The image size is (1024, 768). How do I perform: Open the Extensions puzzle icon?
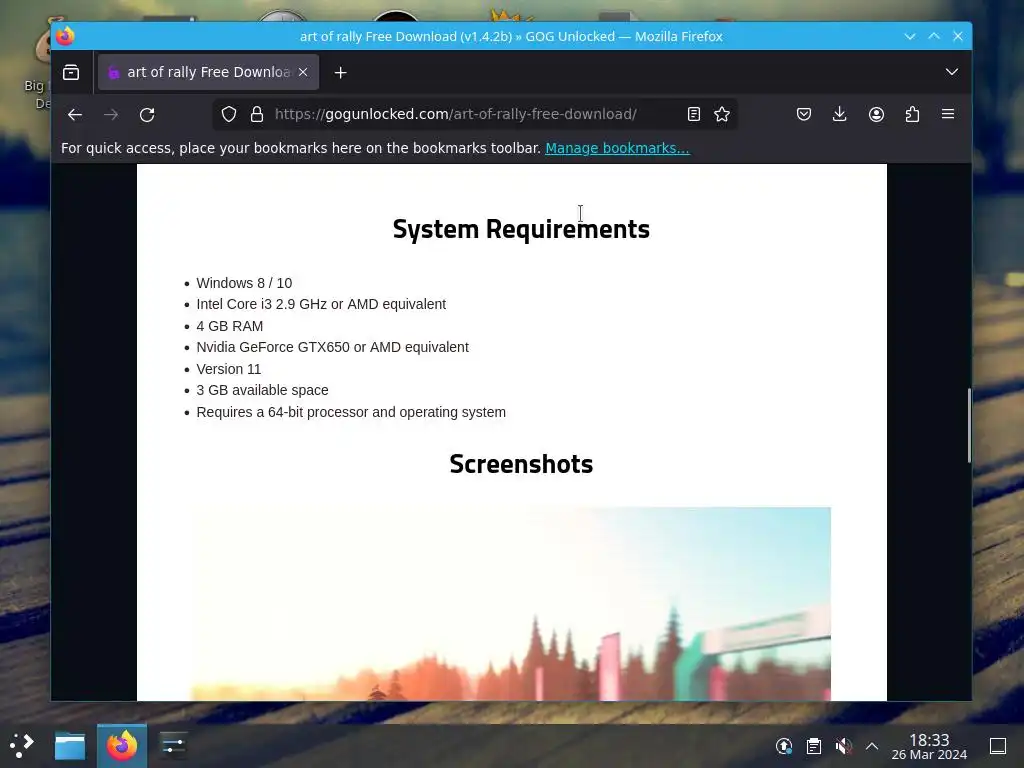pyautogui.click(x=912, y=114)
